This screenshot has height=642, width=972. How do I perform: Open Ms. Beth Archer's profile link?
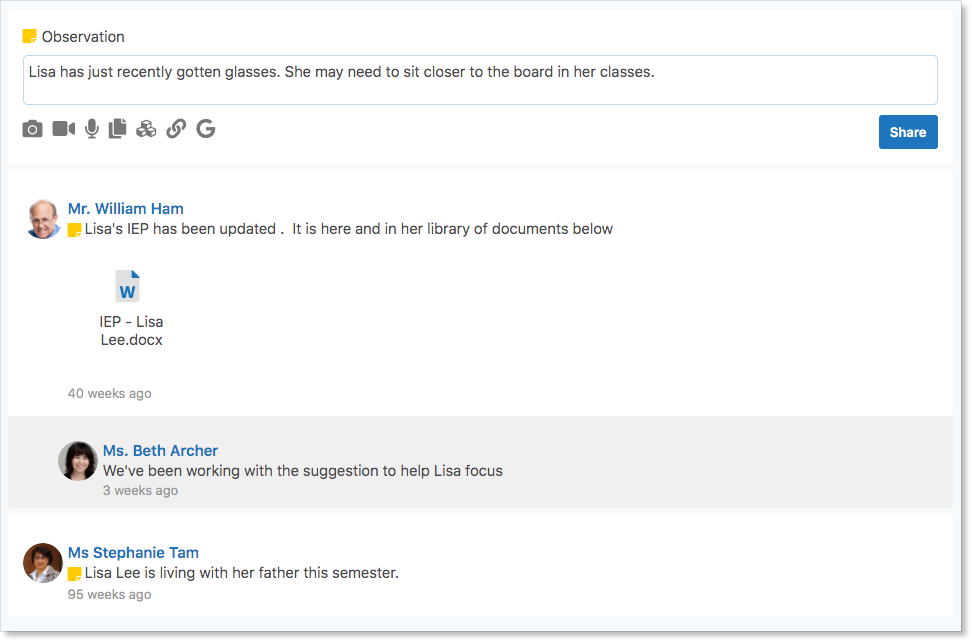tap(160, 451)
